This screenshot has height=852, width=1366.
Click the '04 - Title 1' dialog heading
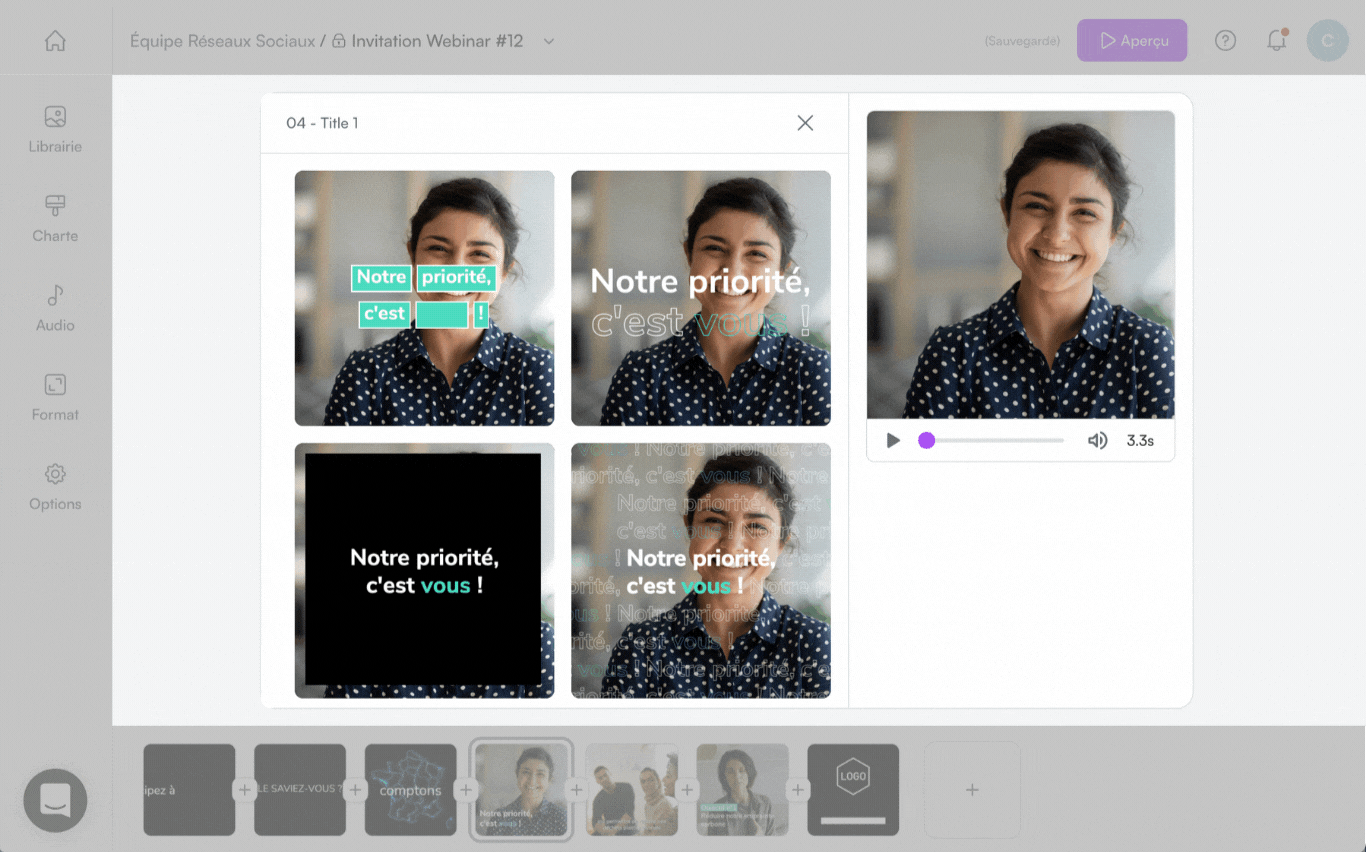322,123
